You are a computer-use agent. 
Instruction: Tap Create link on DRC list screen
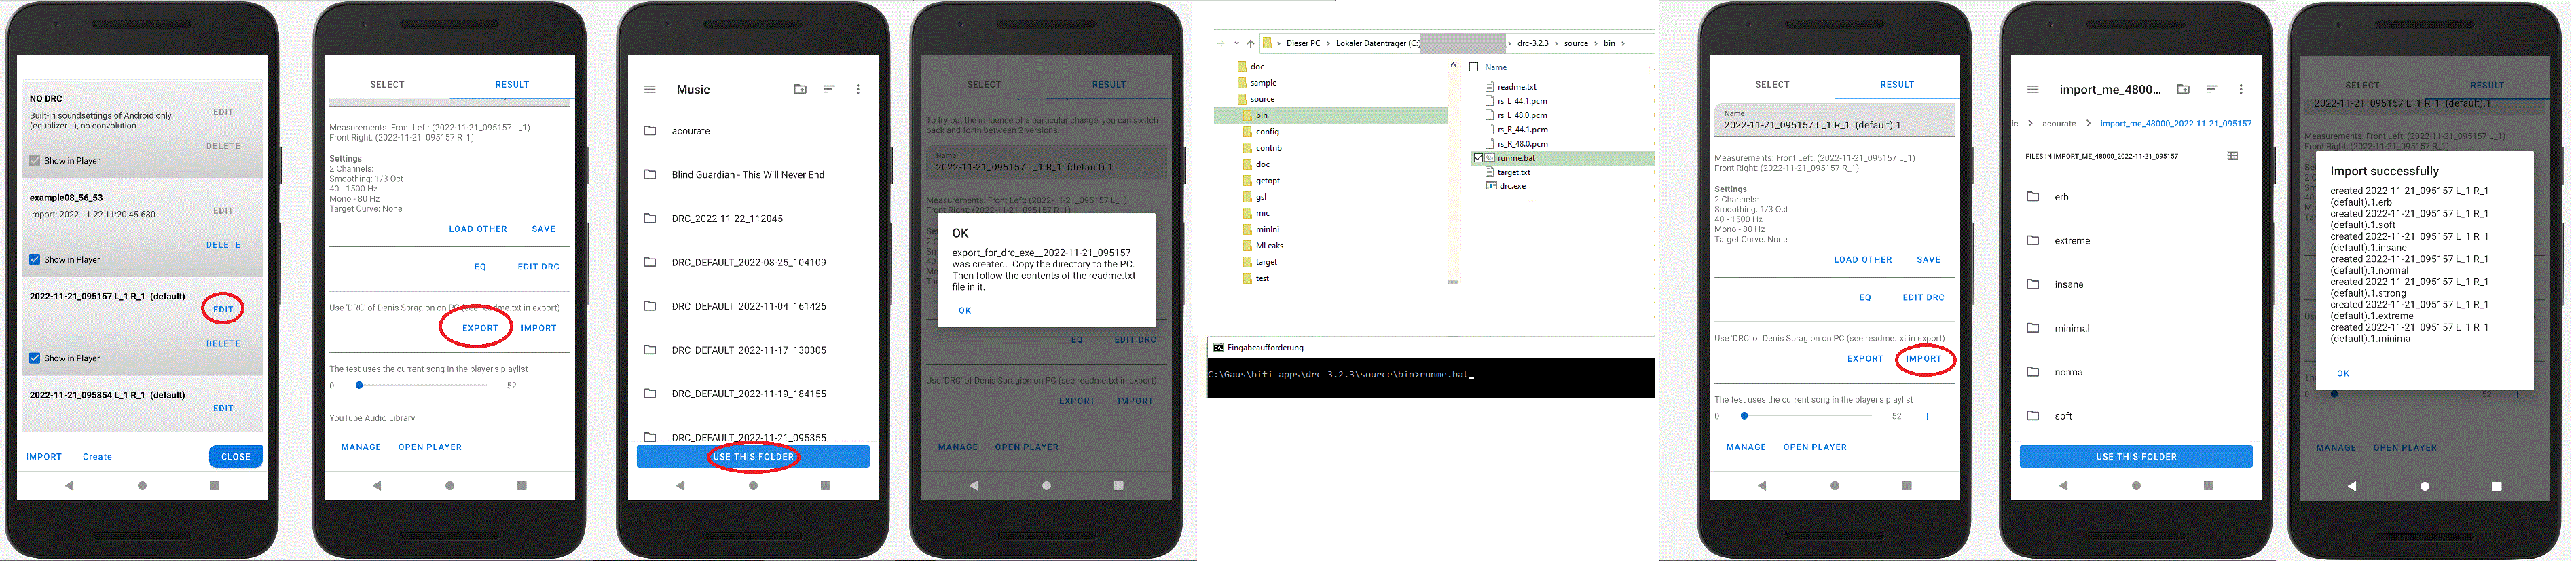pos(97,458)
